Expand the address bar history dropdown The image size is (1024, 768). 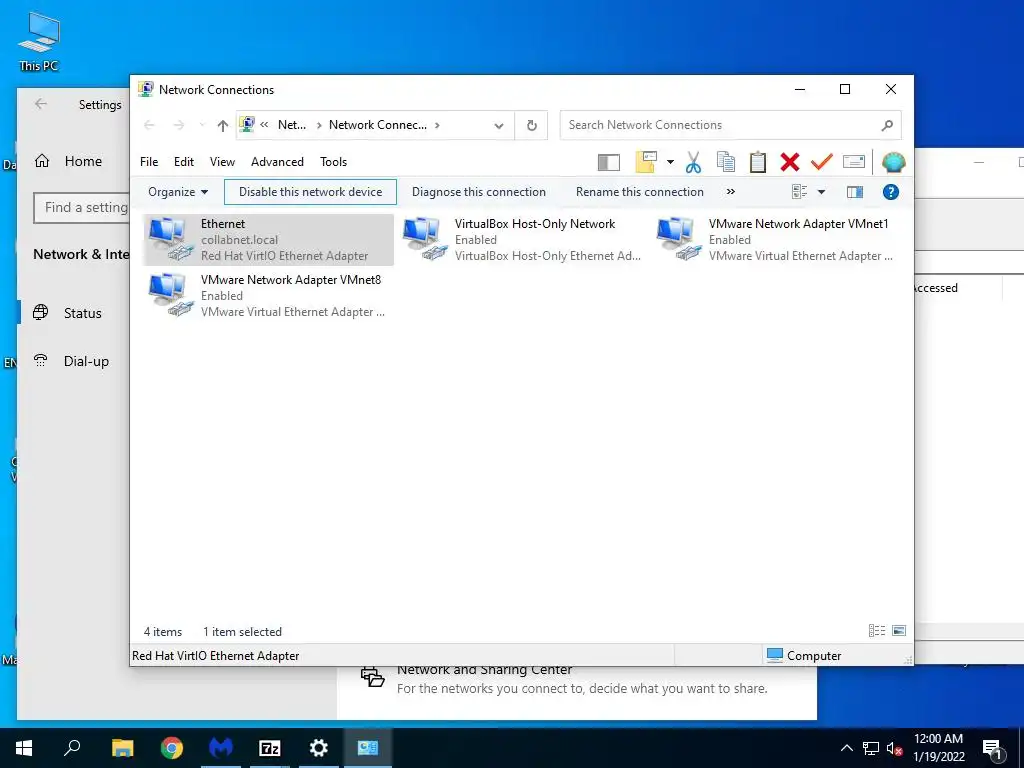pos(499,125)
